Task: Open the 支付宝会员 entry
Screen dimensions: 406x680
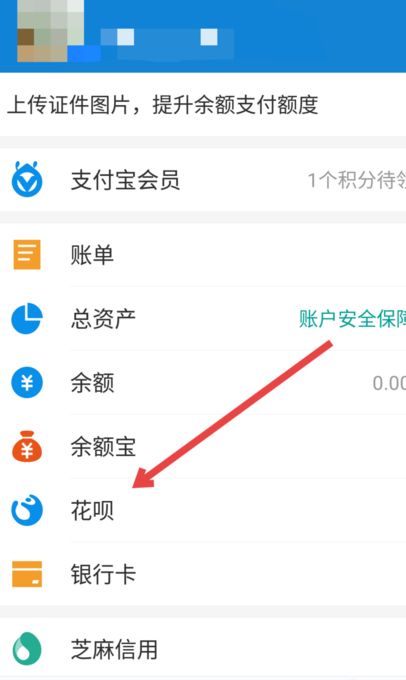Action: point(203,180)
